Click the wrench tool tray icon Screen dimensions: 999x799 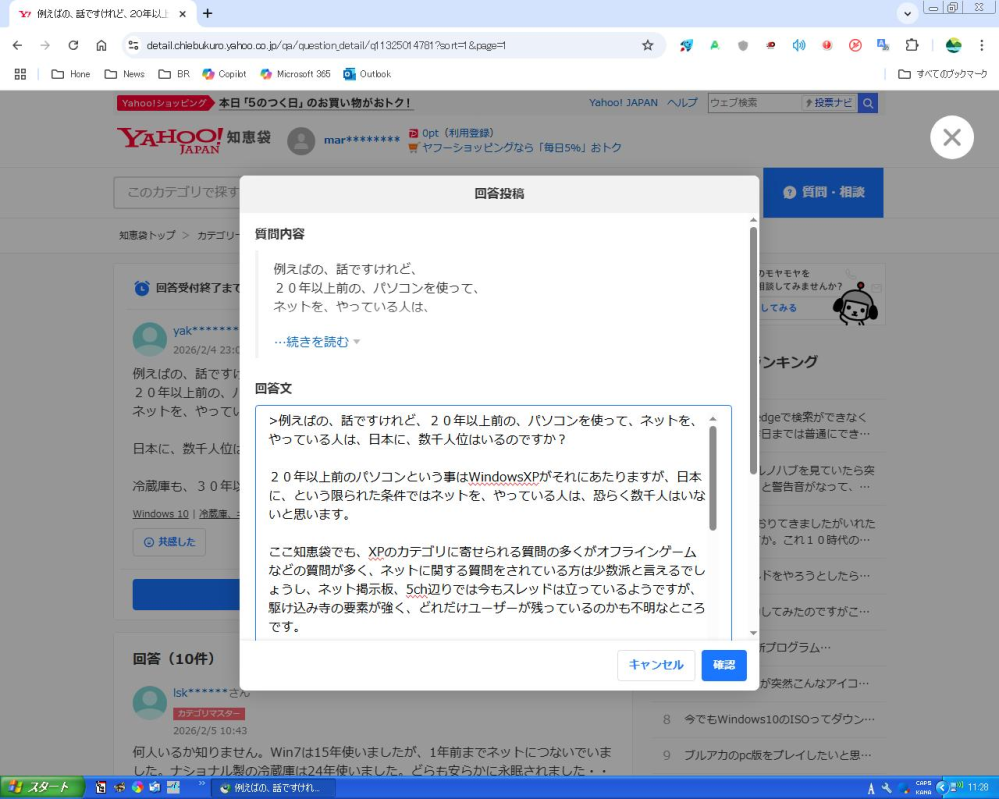(x=886, y=788)
